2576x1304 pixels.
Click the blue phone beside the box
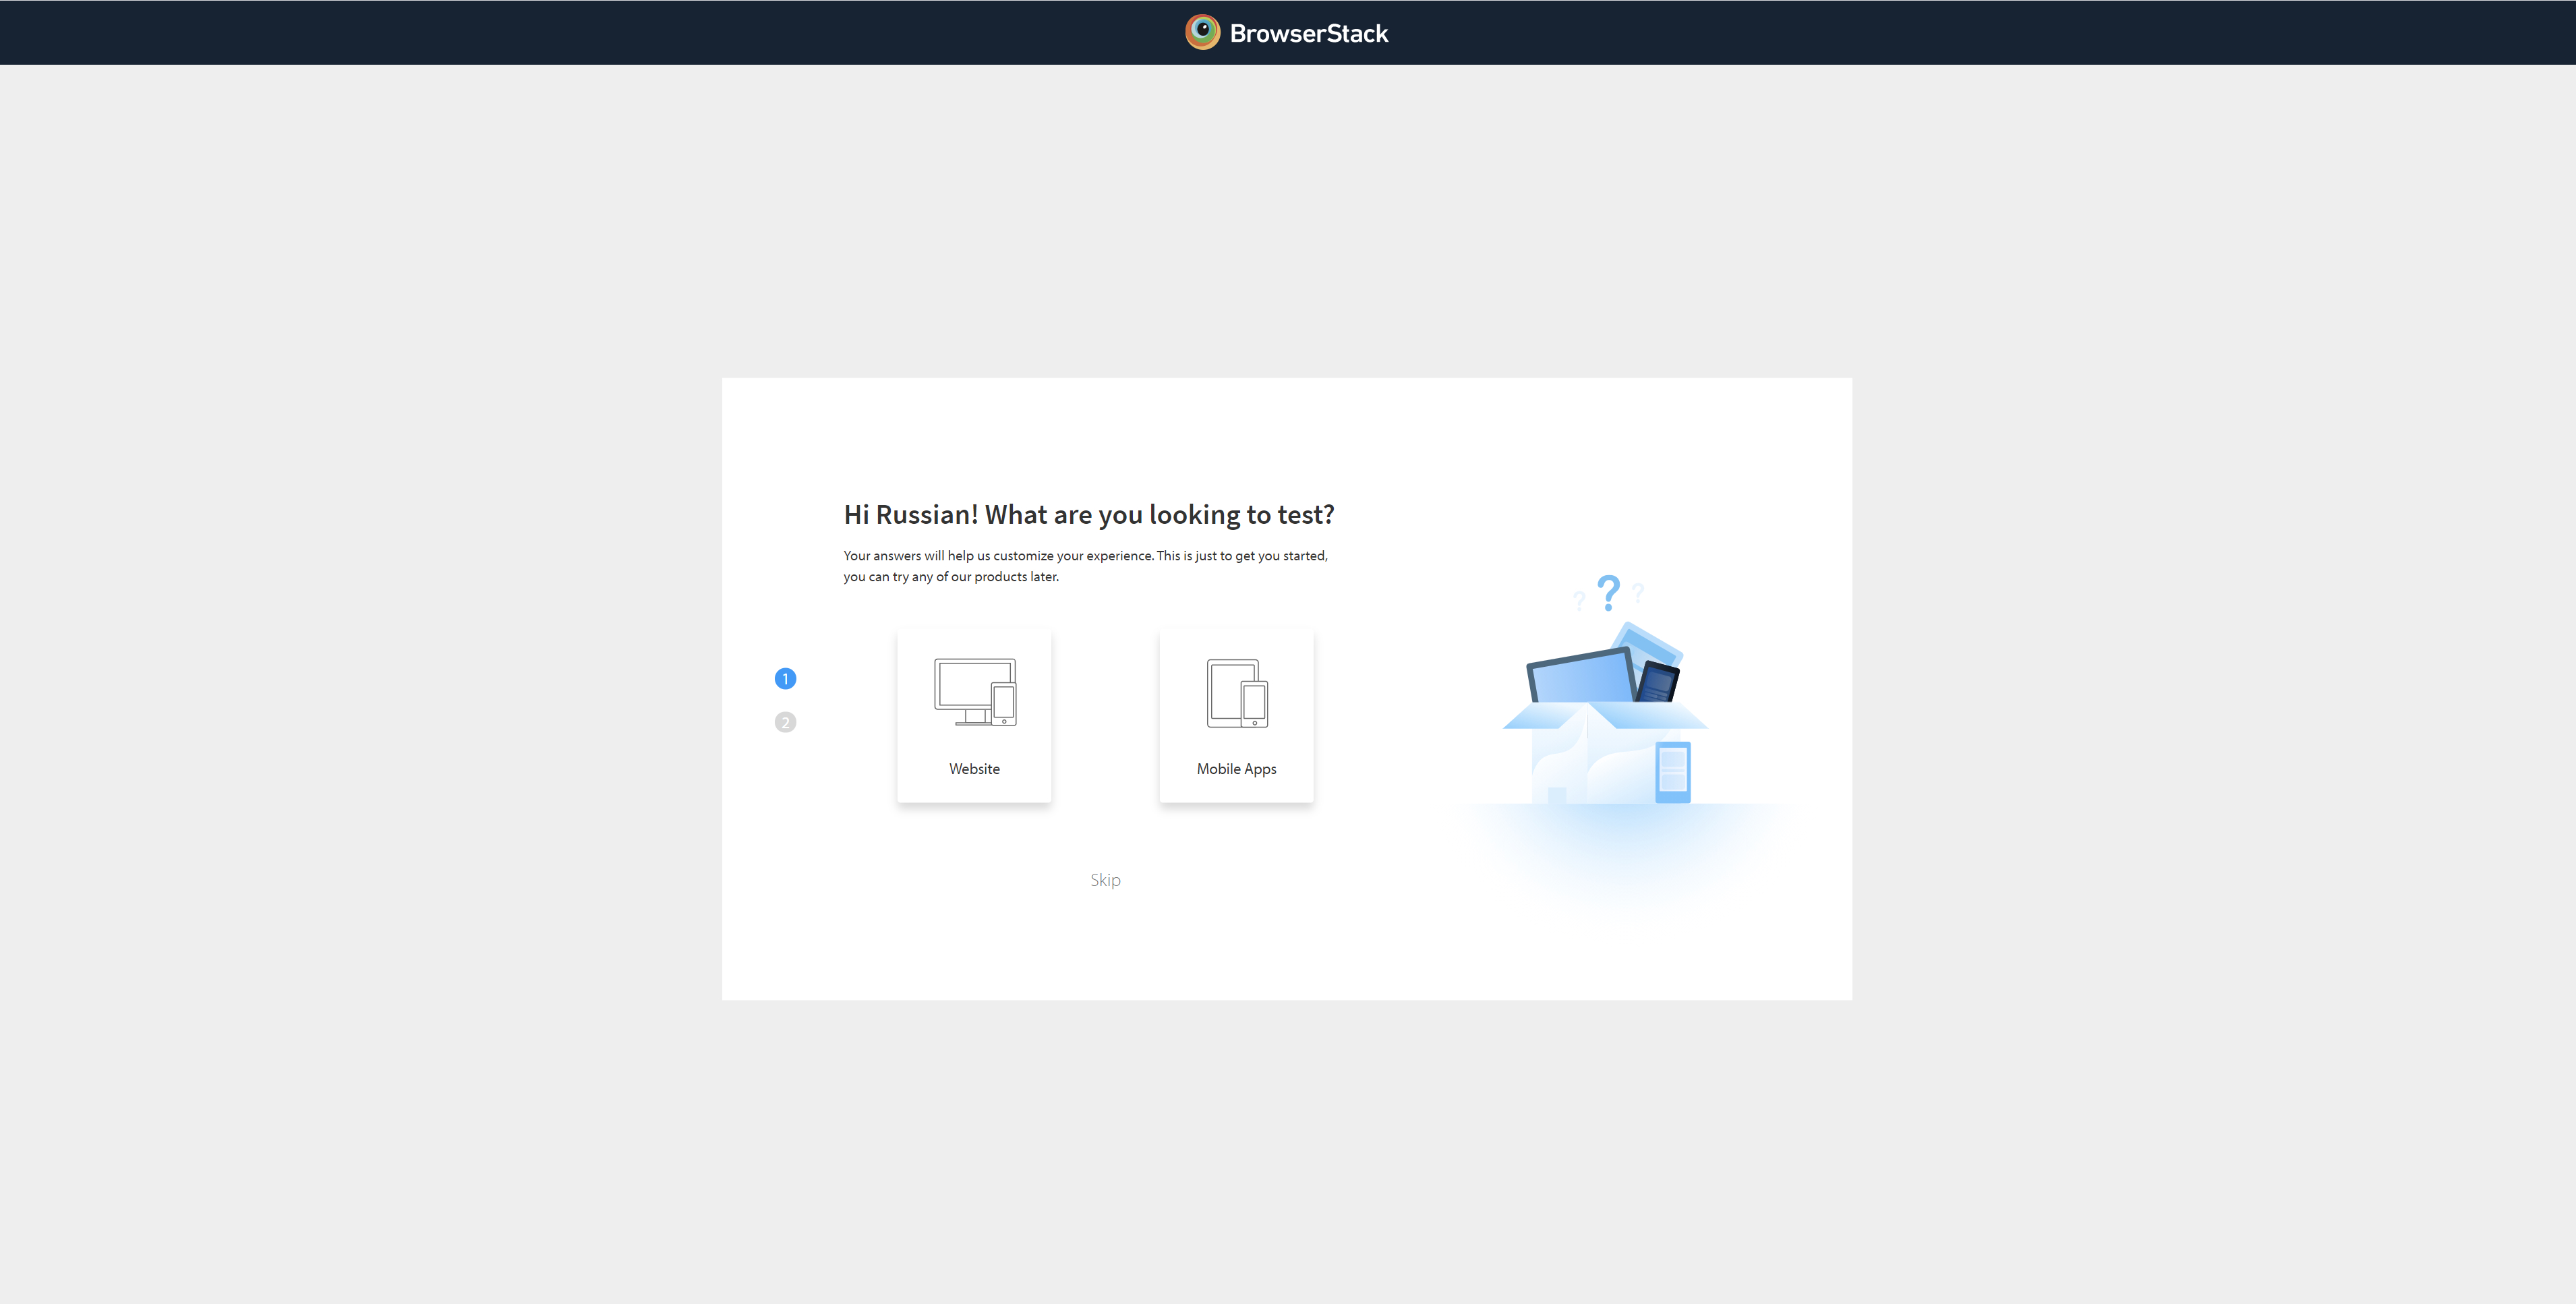(x=1672, y=772)
